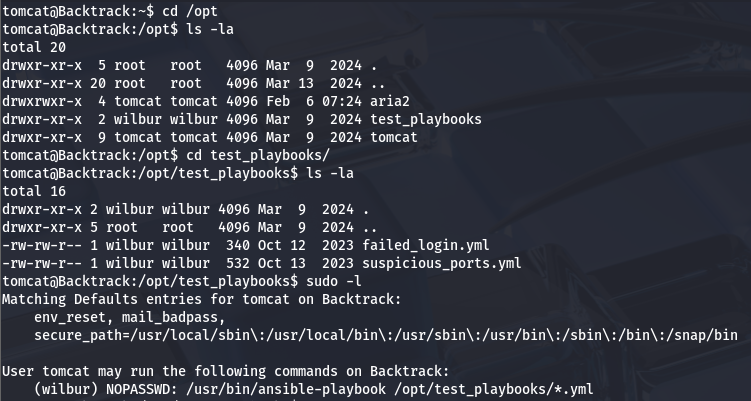Image resolution: width=751 pixels, height=401 pixels.
Task: Click the drwxrwxr-x permissions of aria2
Action: tap(40, 101)
